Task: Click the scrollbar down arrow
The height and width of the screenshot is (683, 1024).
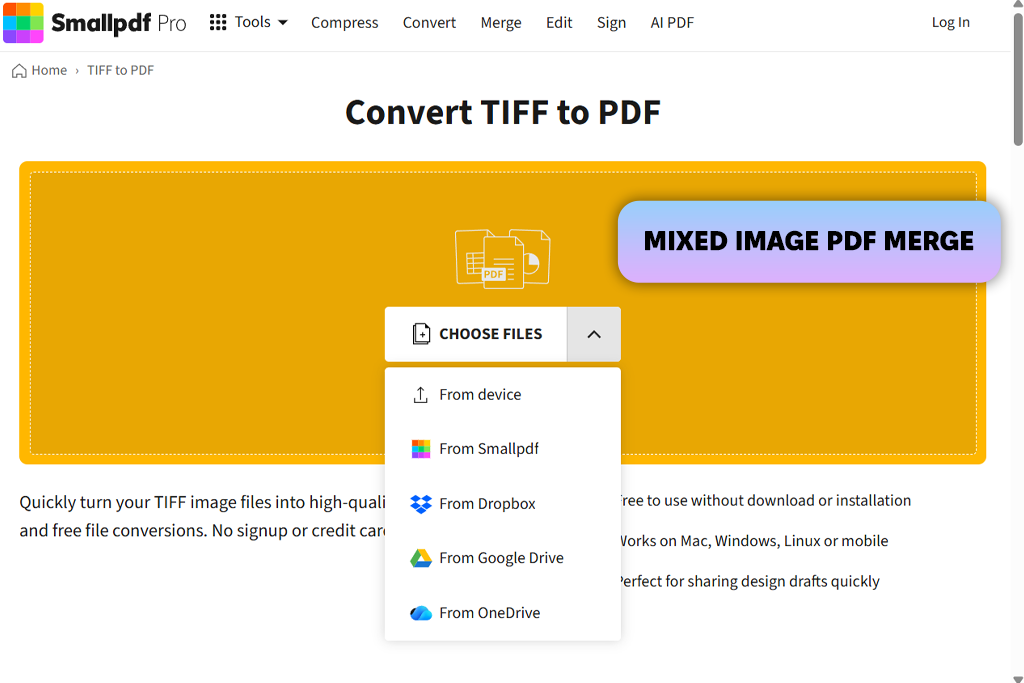Action: pos(1017,678)
